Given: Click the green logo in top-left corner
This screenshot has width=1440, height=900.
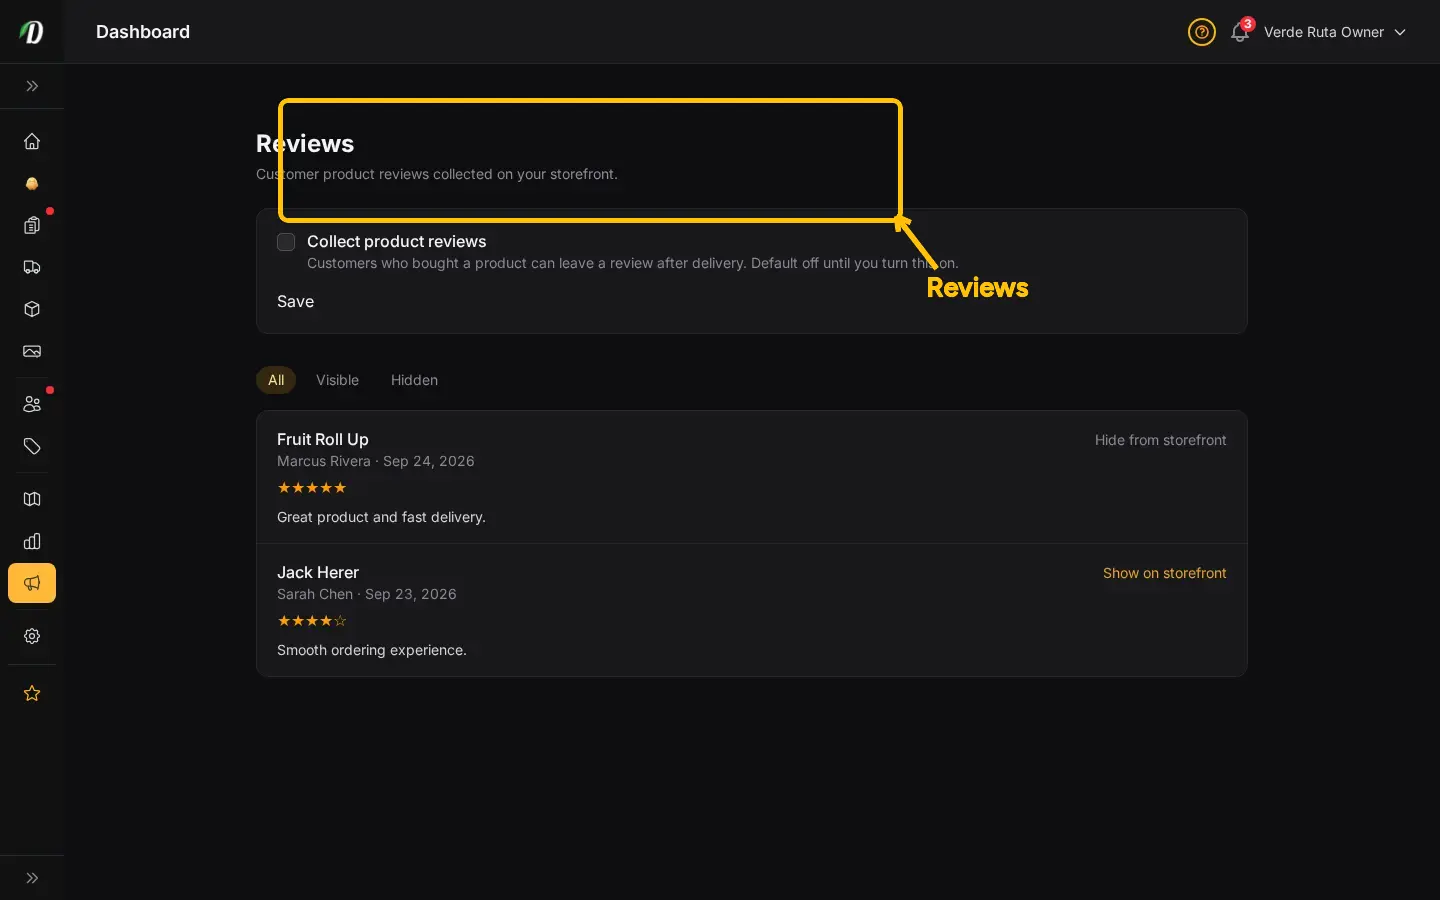Looking at the screenshot, I should [32, 32].
